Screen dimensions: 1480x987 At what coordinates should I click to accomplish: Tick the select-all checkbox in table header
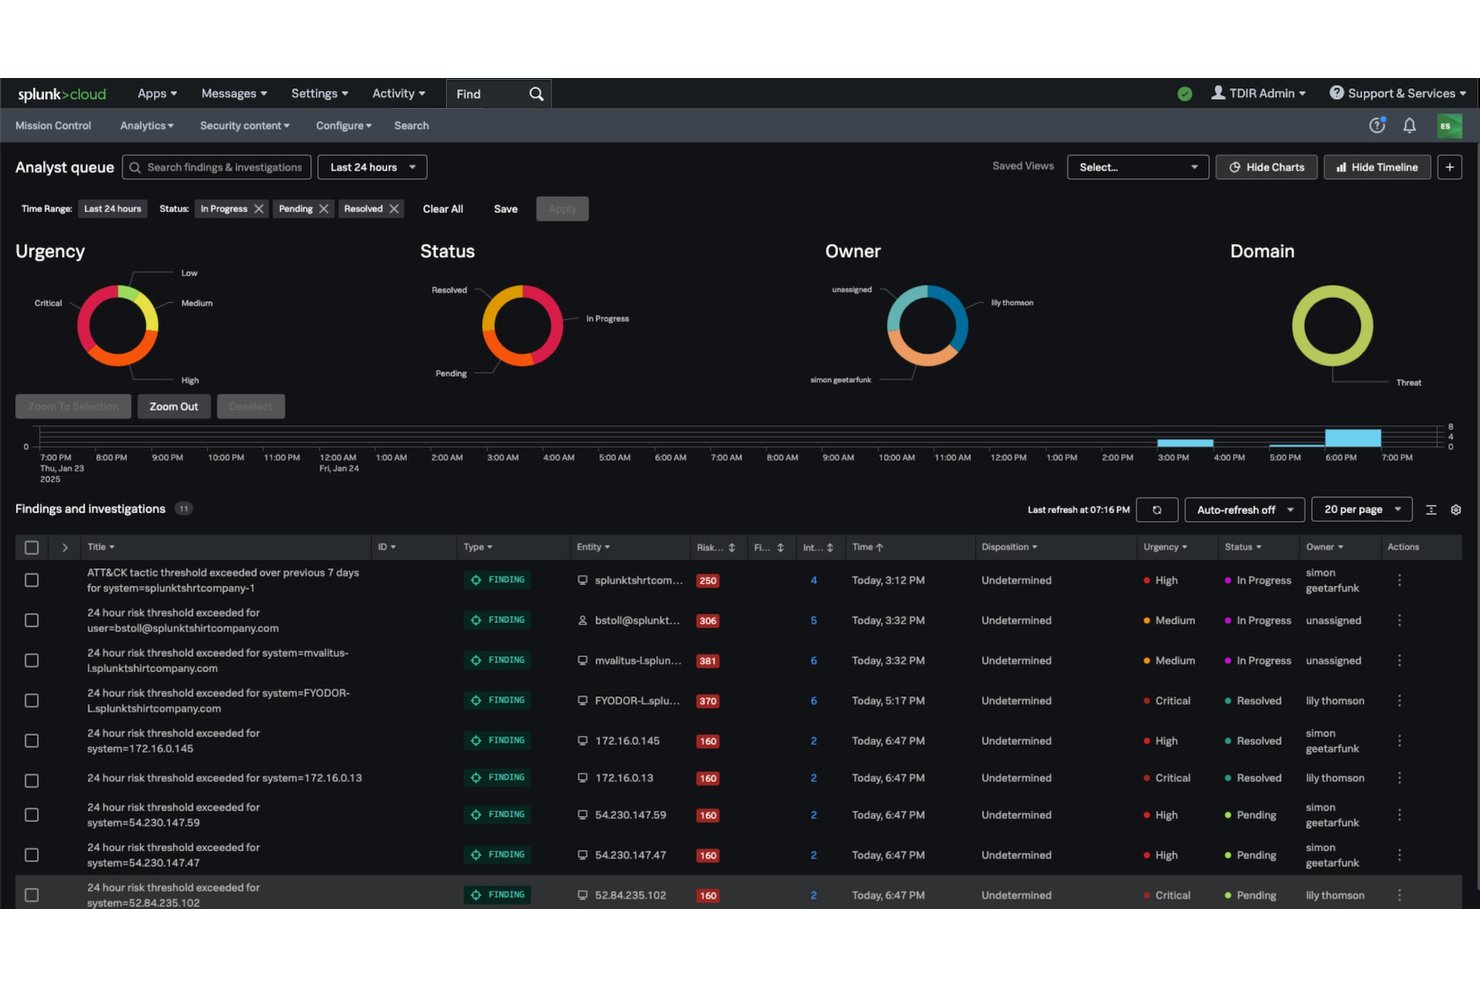coord(32,548)
